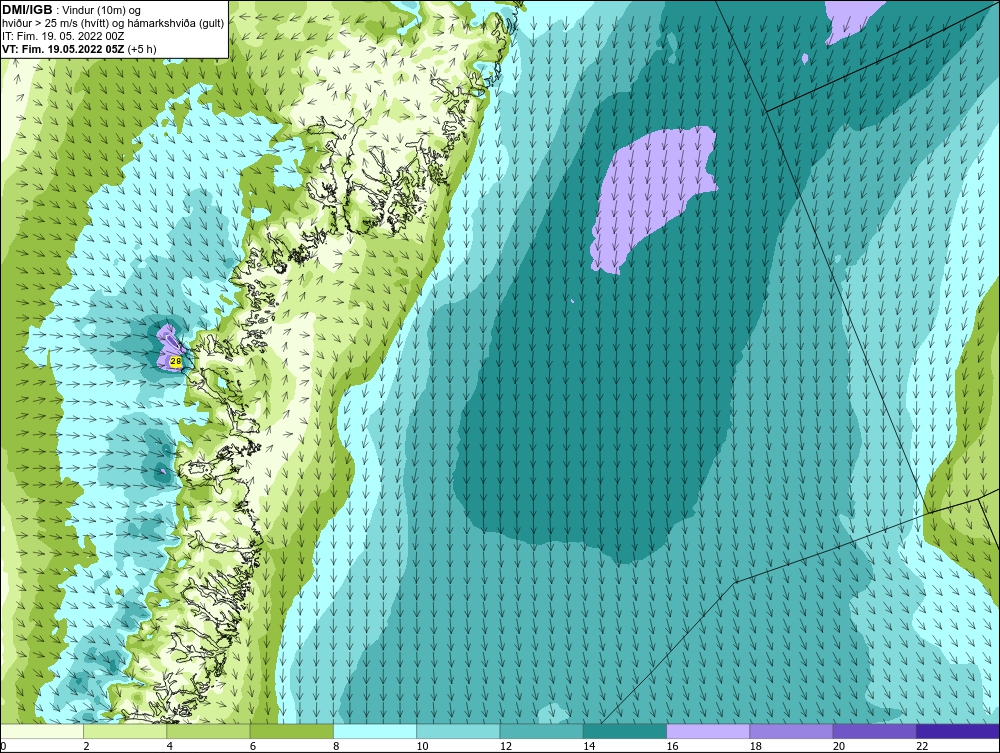Click legend value '8'

pyautogui.click(x=336, y=747)
